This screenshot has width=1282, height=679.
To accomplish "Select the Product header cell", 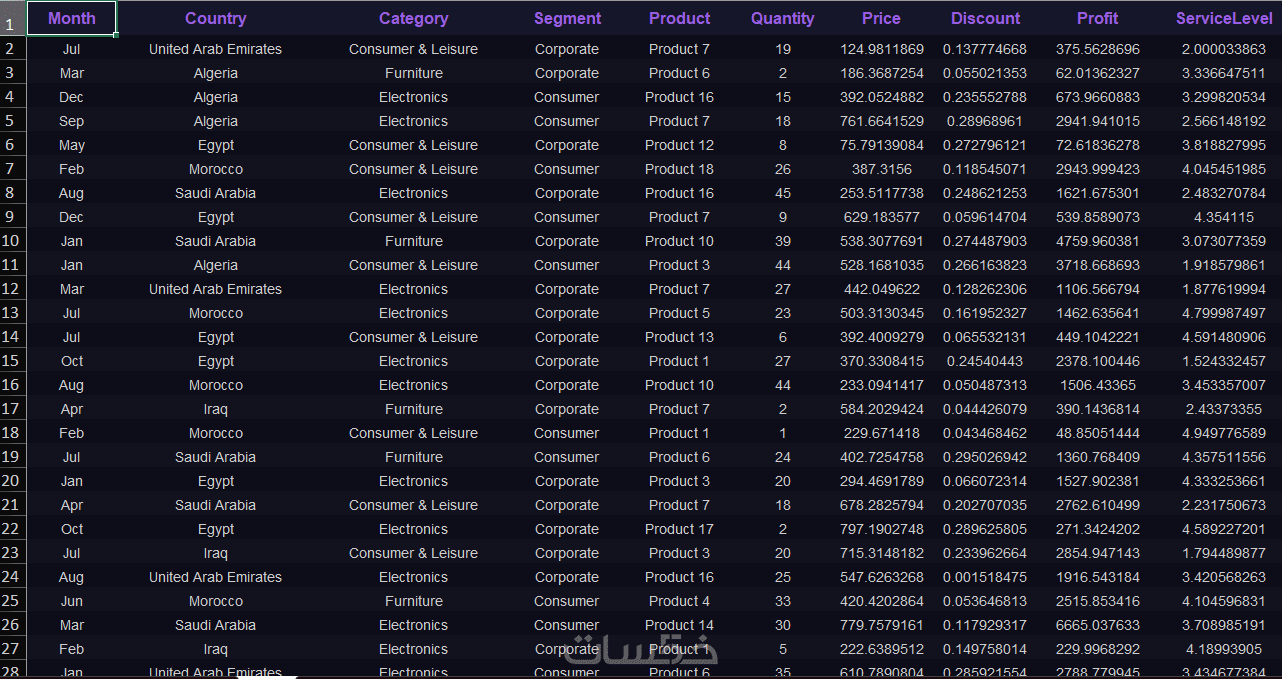I will [x=679, y=18].
